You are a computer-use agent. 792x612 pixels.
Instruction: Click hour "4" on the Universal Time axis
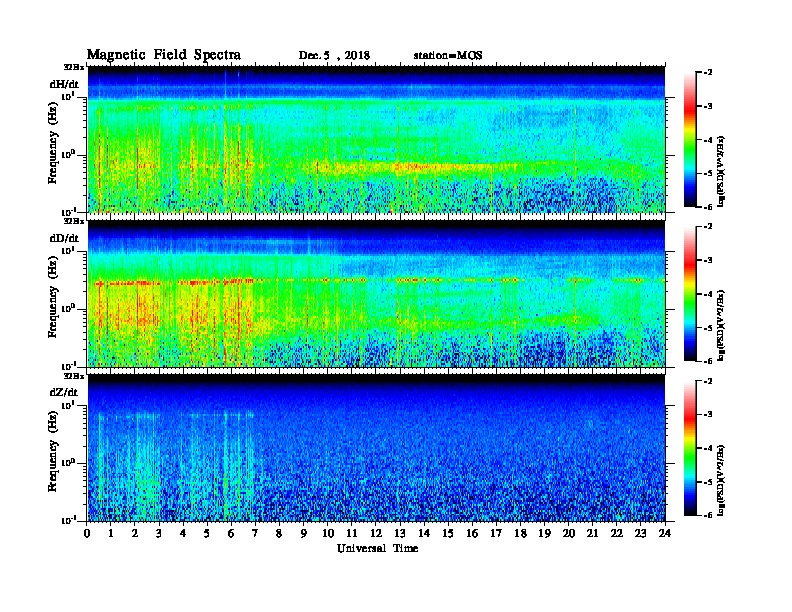(x=183, y=533)
